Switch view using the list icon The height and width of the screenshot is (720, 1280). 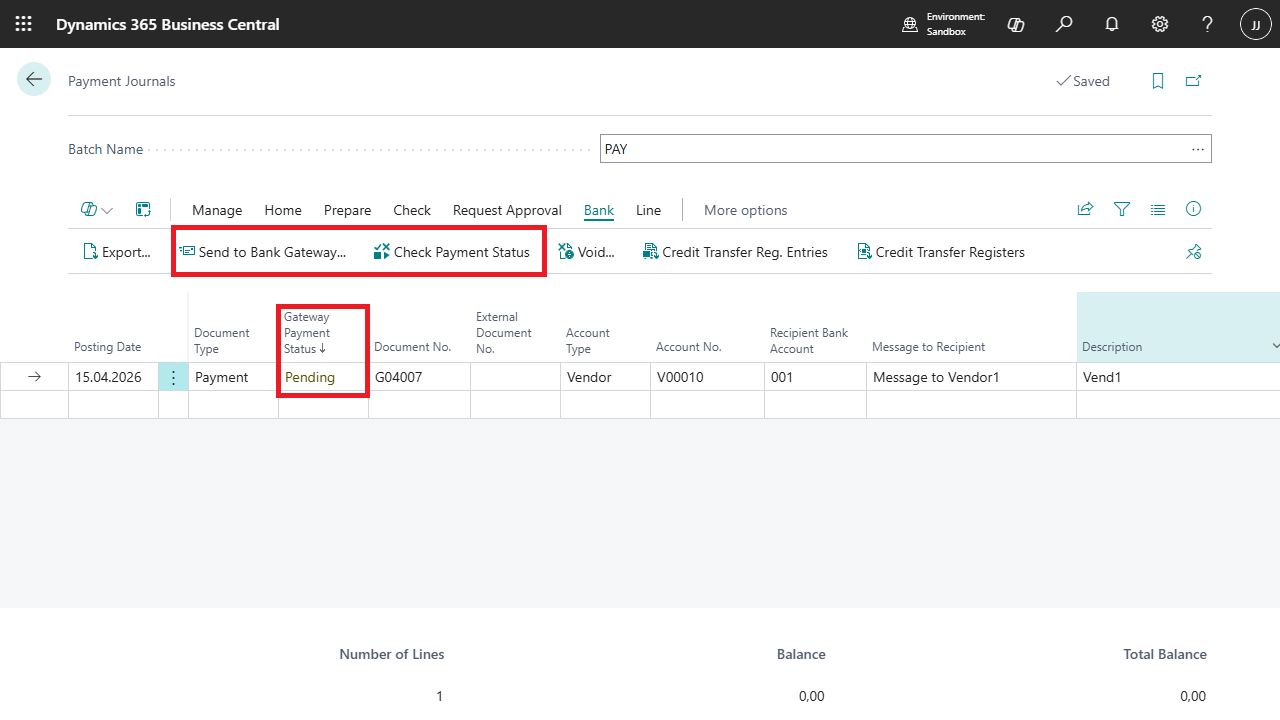tap(1157, 209)
